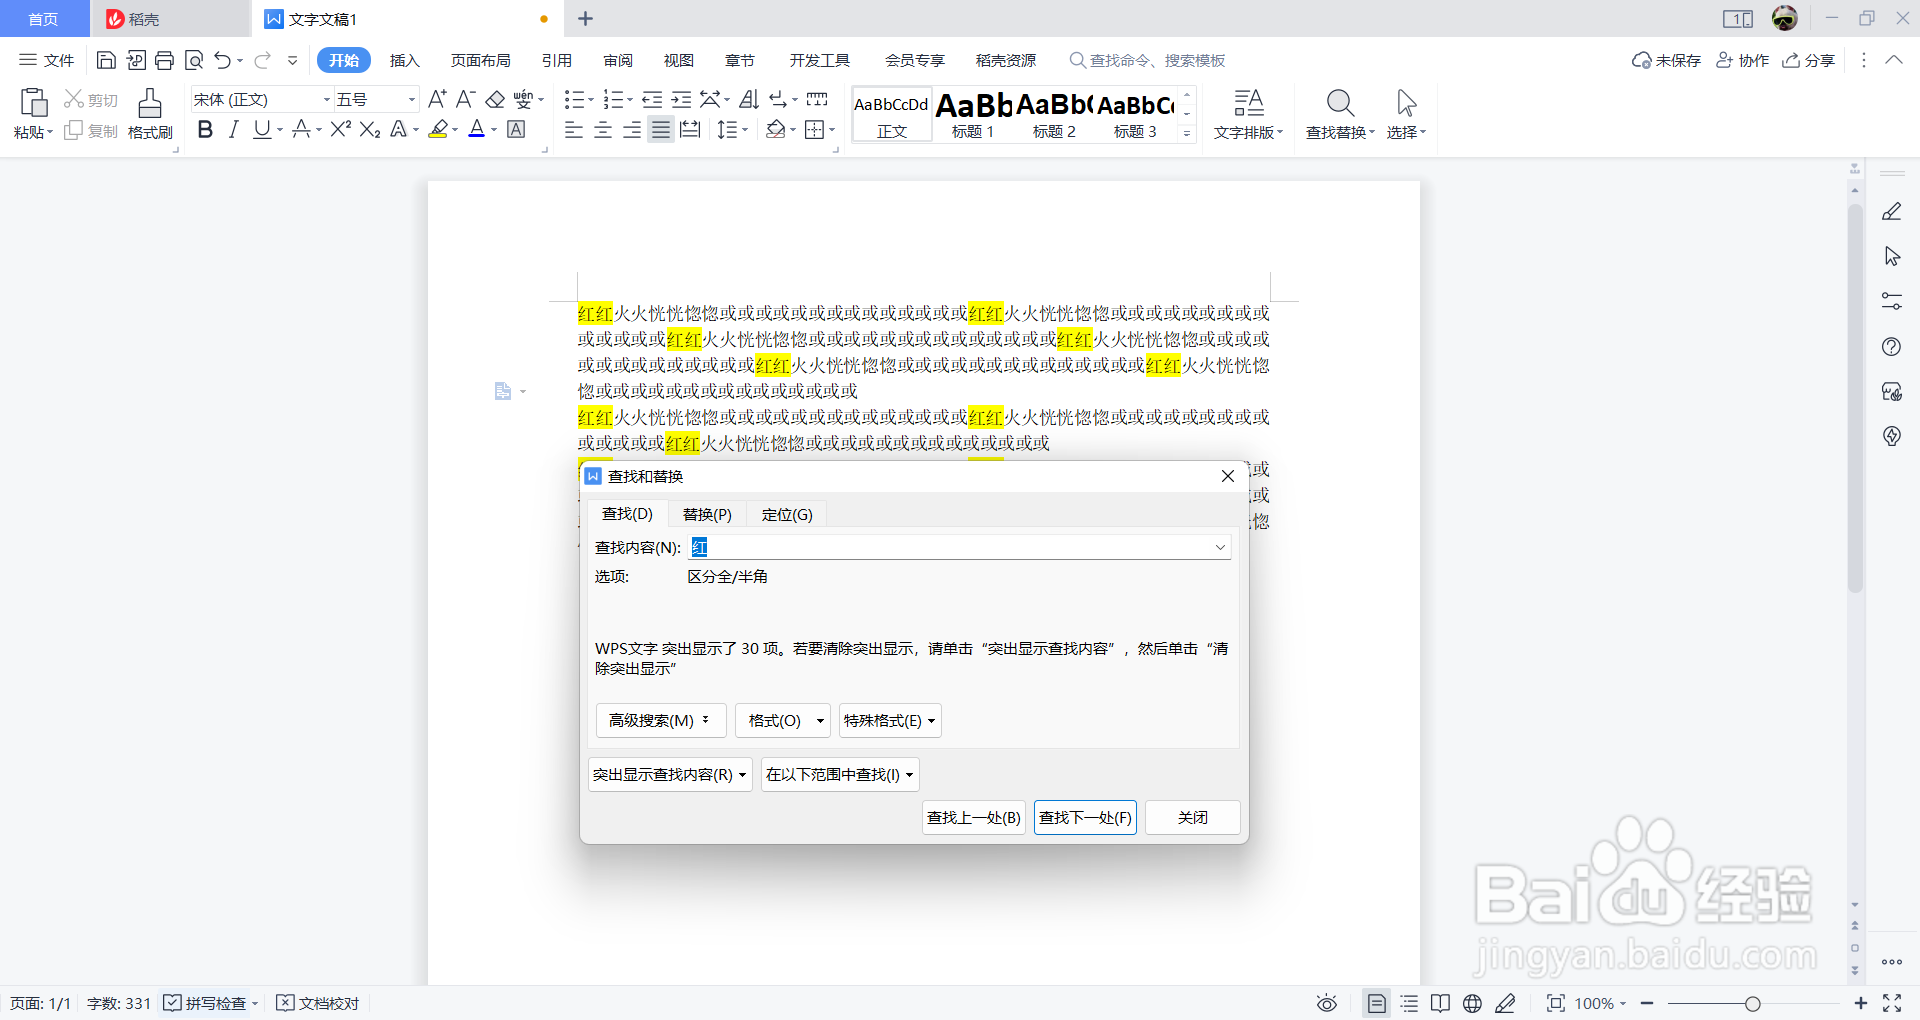Click the font color A swatch
This screenshot has height=1020, width=1920.
477,129
